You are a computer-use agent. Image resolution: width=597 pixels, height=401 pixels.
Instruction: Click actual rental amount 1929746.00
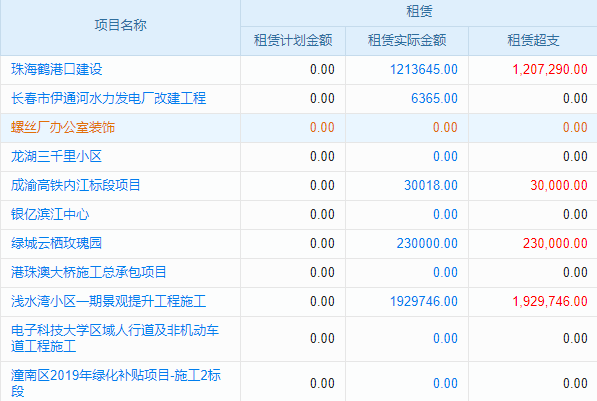pos(424,301)
